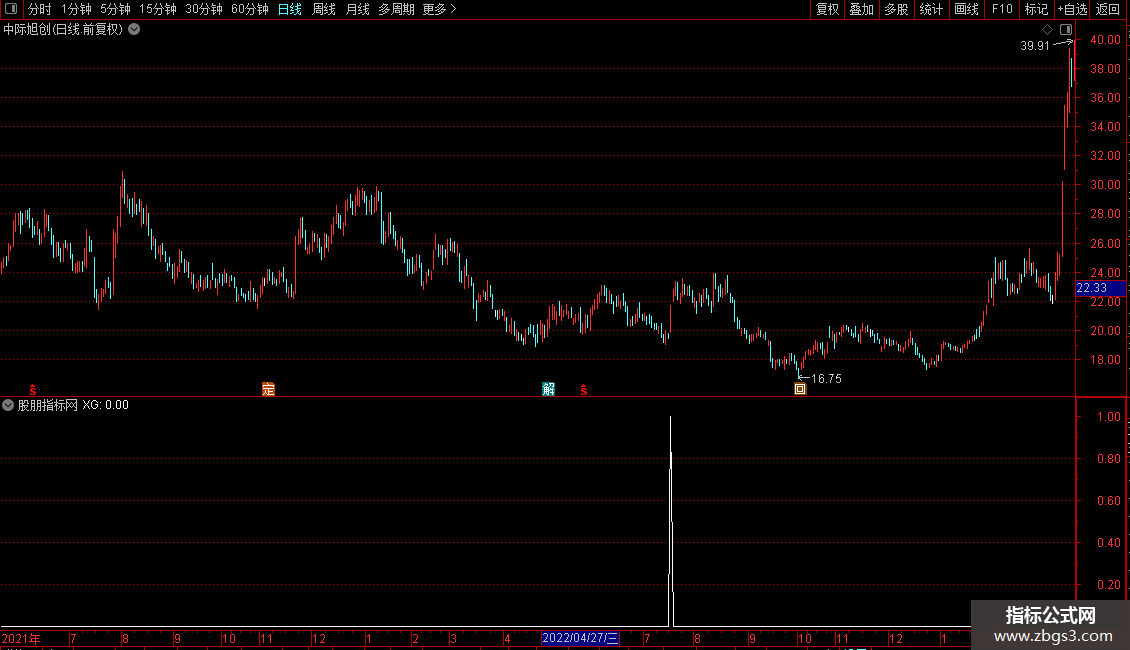This screenshot has width=1130, height=650.
Task: Select the 1分钟 period
Action: coord(76,9)
